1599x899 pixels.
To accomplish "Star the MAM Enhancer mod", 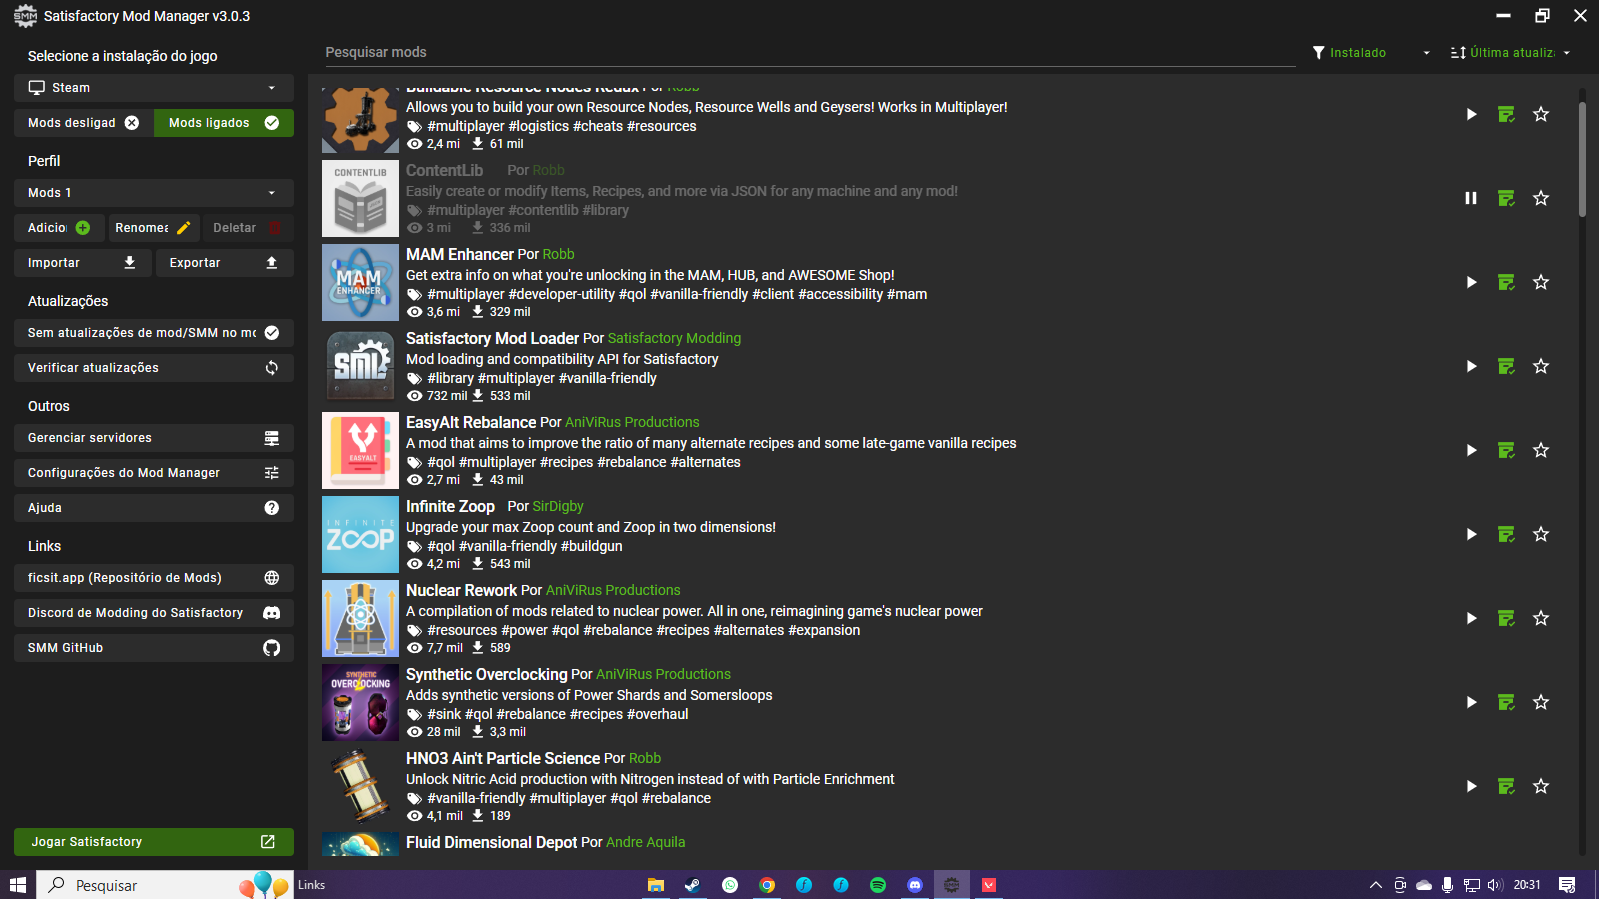I will point(1541,282).
